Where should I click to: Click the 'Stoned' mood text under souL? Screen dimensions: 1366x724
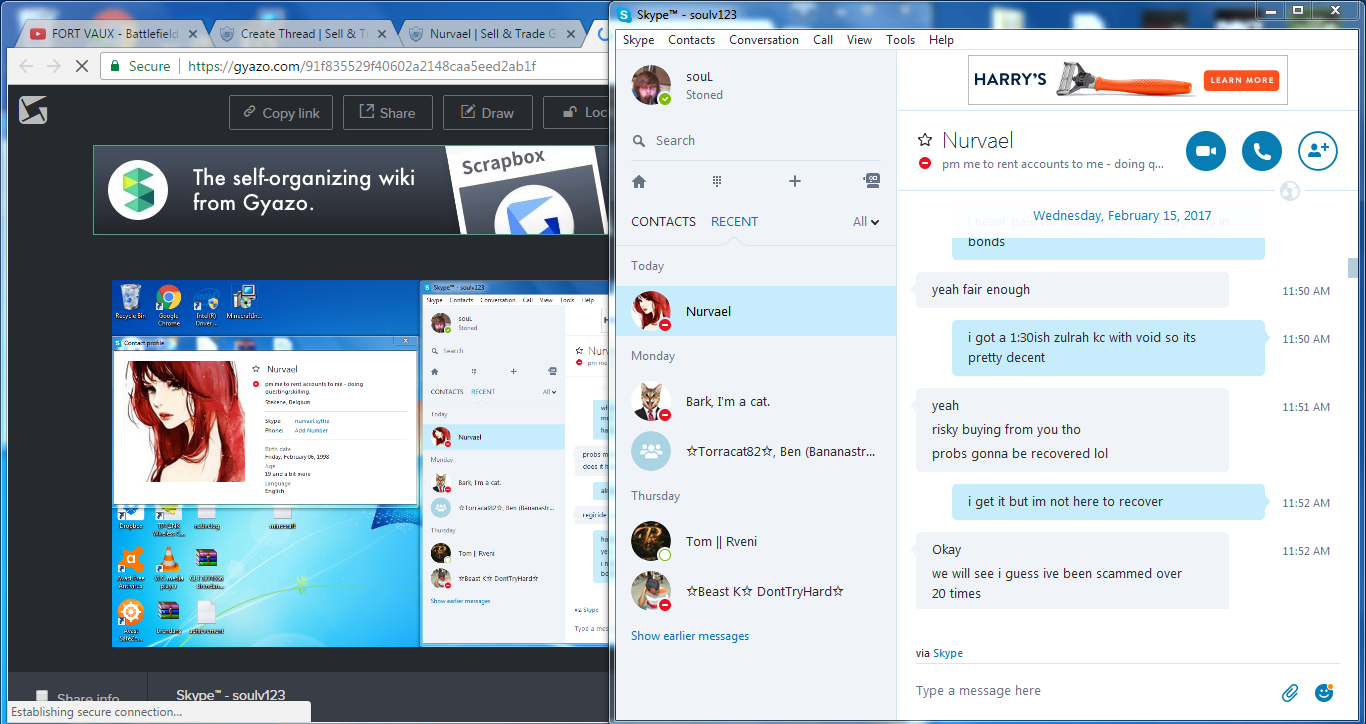coord(704,95)
